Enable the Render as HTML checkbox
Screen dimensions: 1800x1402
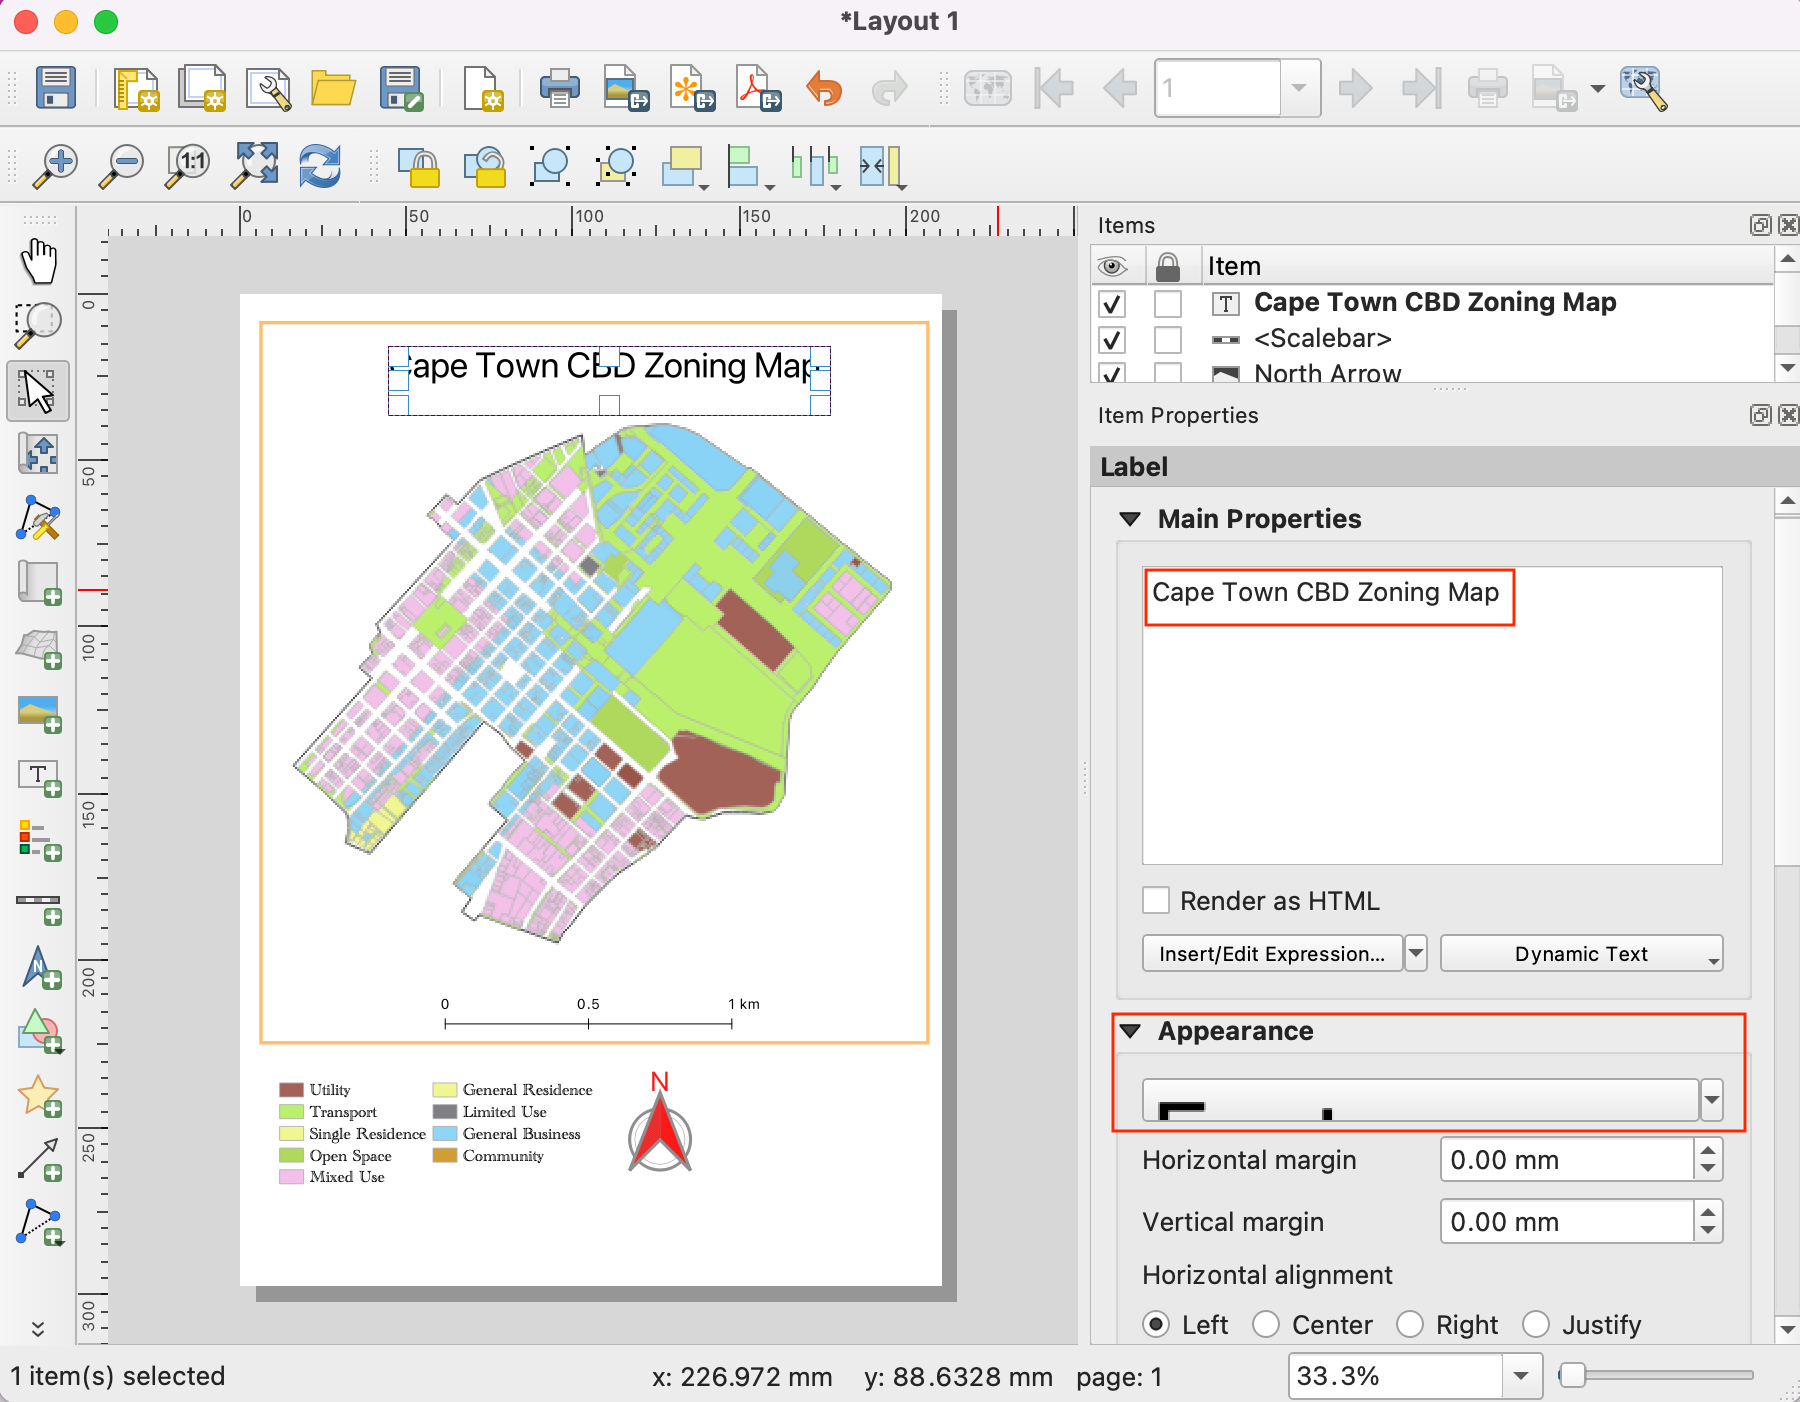pos(1156,900)
